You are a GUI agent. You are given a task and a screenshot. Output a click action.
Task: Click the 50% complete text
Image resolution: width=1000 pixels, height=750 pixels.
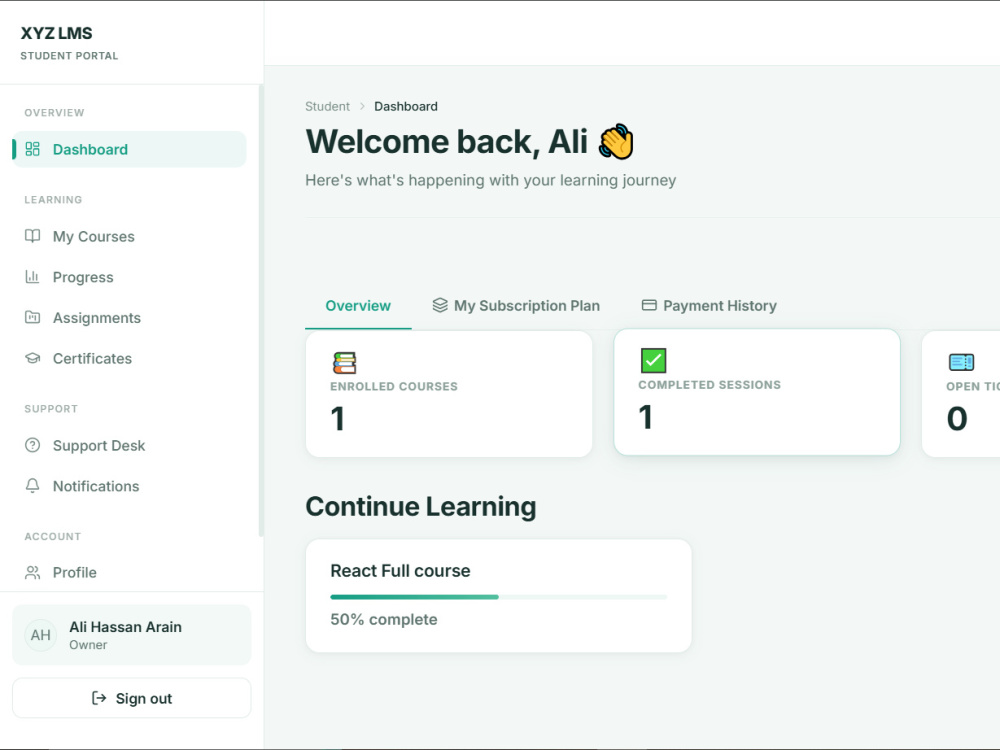point(384,619)
